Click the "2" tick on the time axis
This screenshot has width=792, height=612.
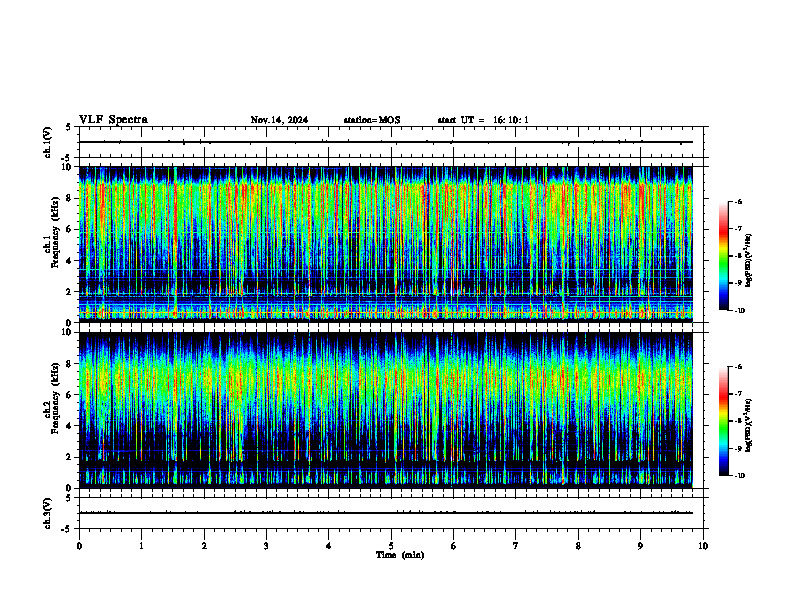pos(204,546)
